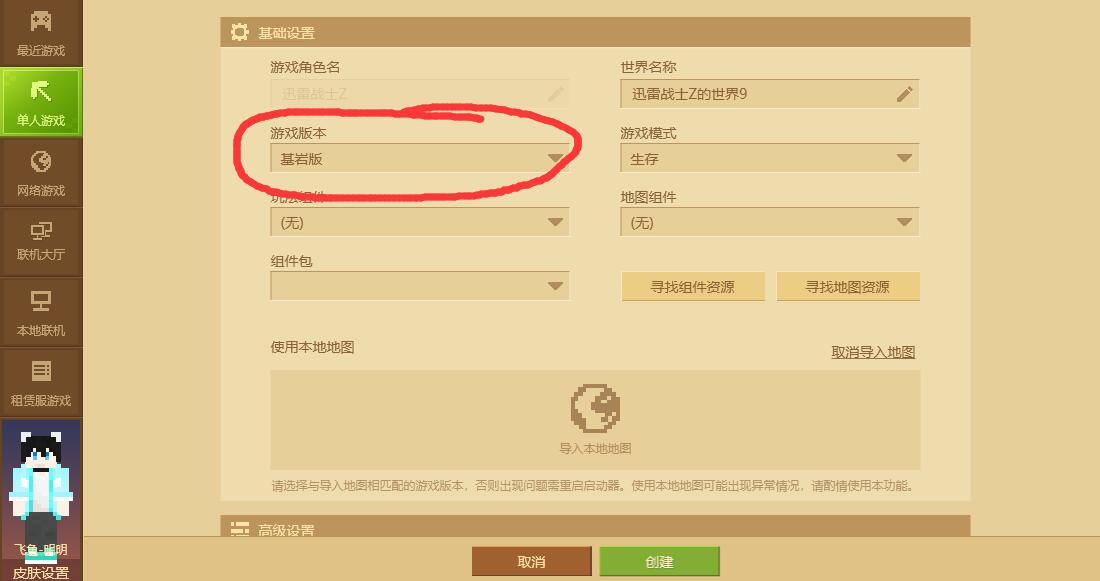This screenshot has width=1100, height=581.
Task: Expand the 游戏模式 dropdown showing 生存
Action: coord(770,159)
